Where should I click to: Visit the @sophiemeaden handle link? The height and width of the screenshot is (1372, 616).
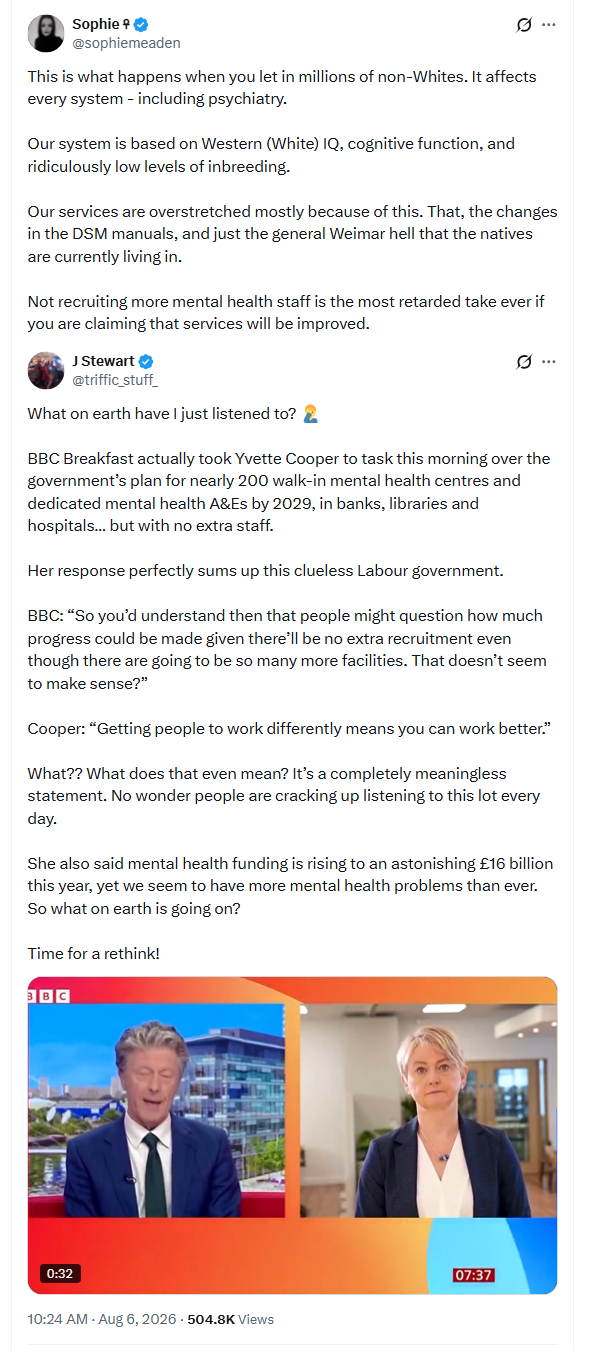click(x=126, y=43)
